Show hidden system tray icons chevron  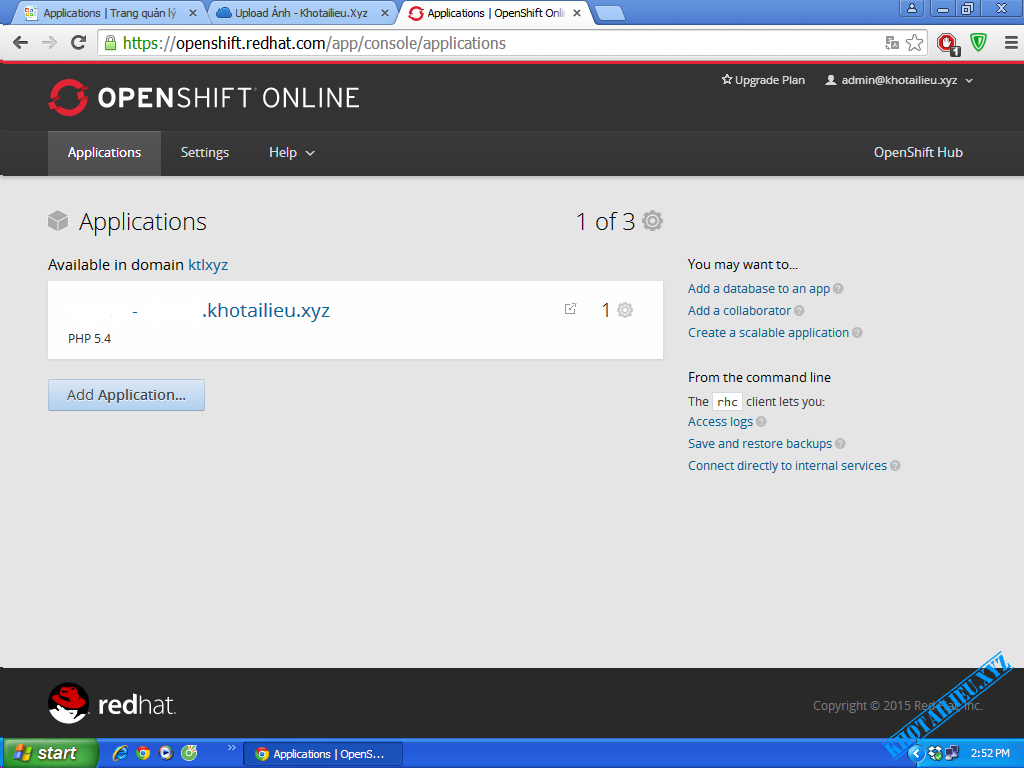click(x=915, y=753)
